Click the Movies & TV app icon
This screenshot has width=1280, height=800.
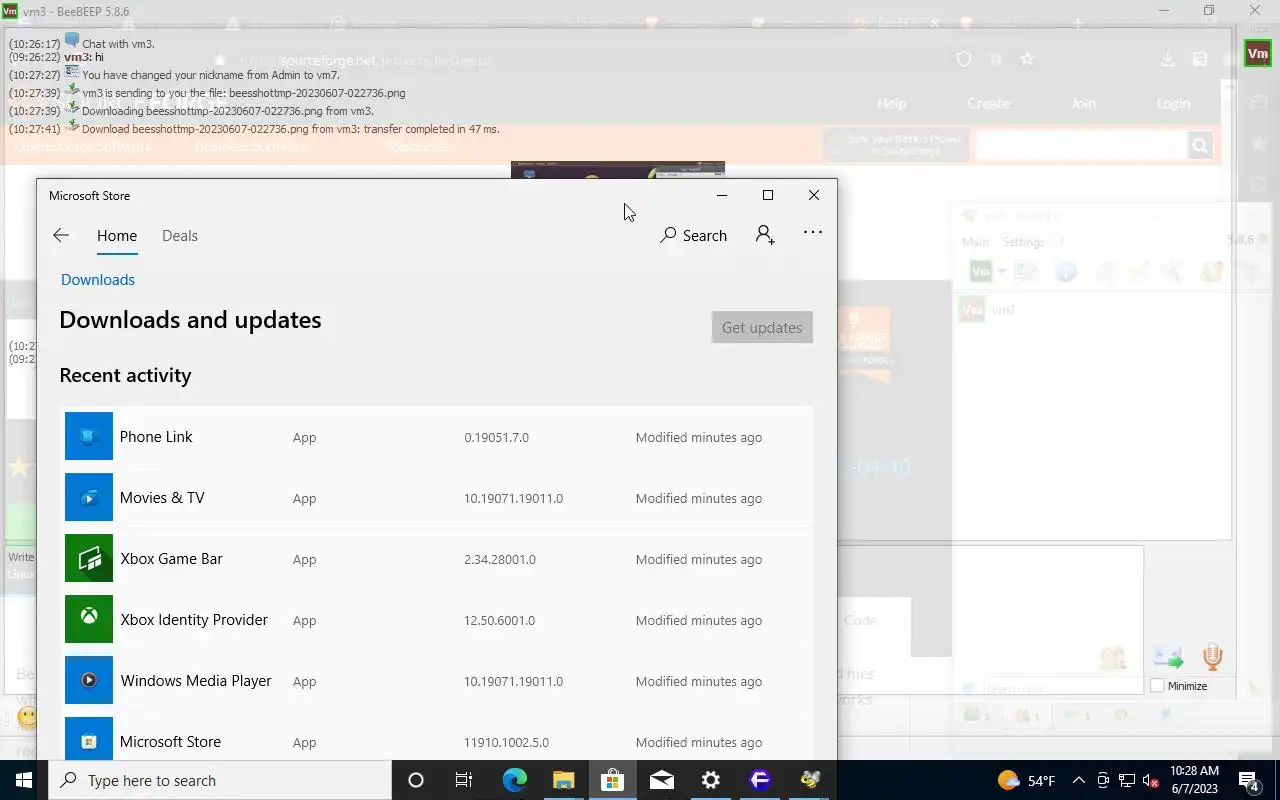coord(89,497)
